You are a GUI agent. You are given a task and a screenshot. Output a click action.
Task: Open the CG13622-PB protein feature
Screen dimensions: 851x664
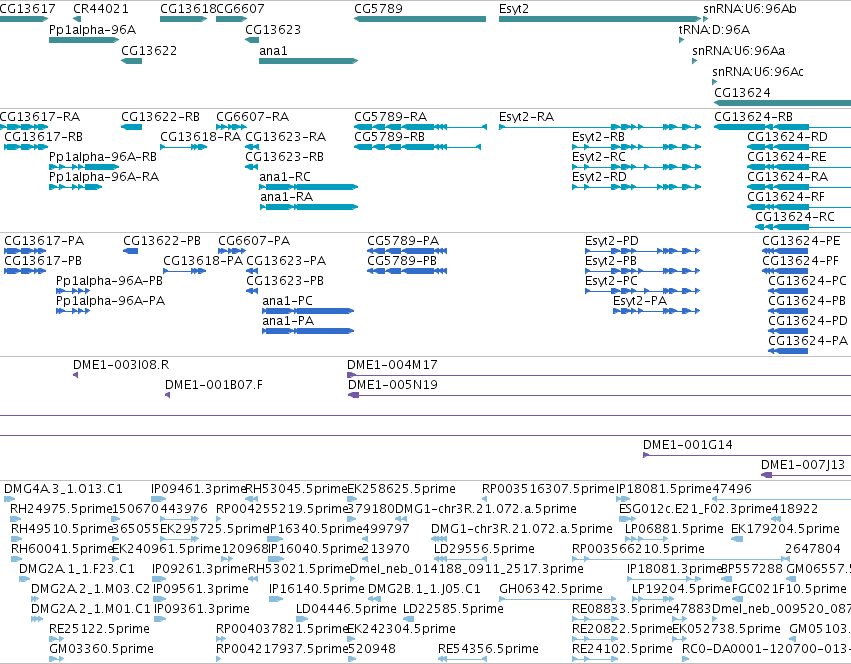point(130,251)
